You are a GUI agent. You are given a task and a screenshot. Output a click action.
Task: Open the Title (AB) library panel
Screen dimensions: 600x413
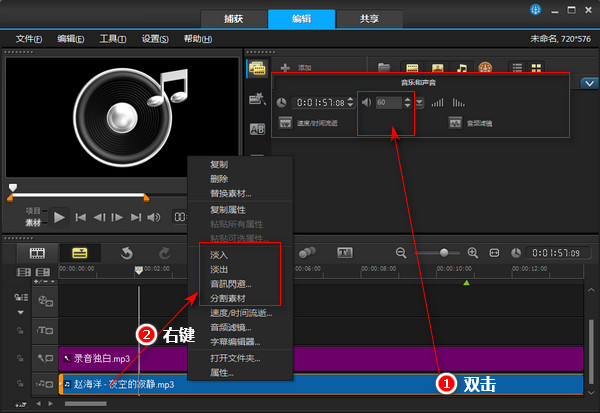pyautogui.click(x=257, y=129)
